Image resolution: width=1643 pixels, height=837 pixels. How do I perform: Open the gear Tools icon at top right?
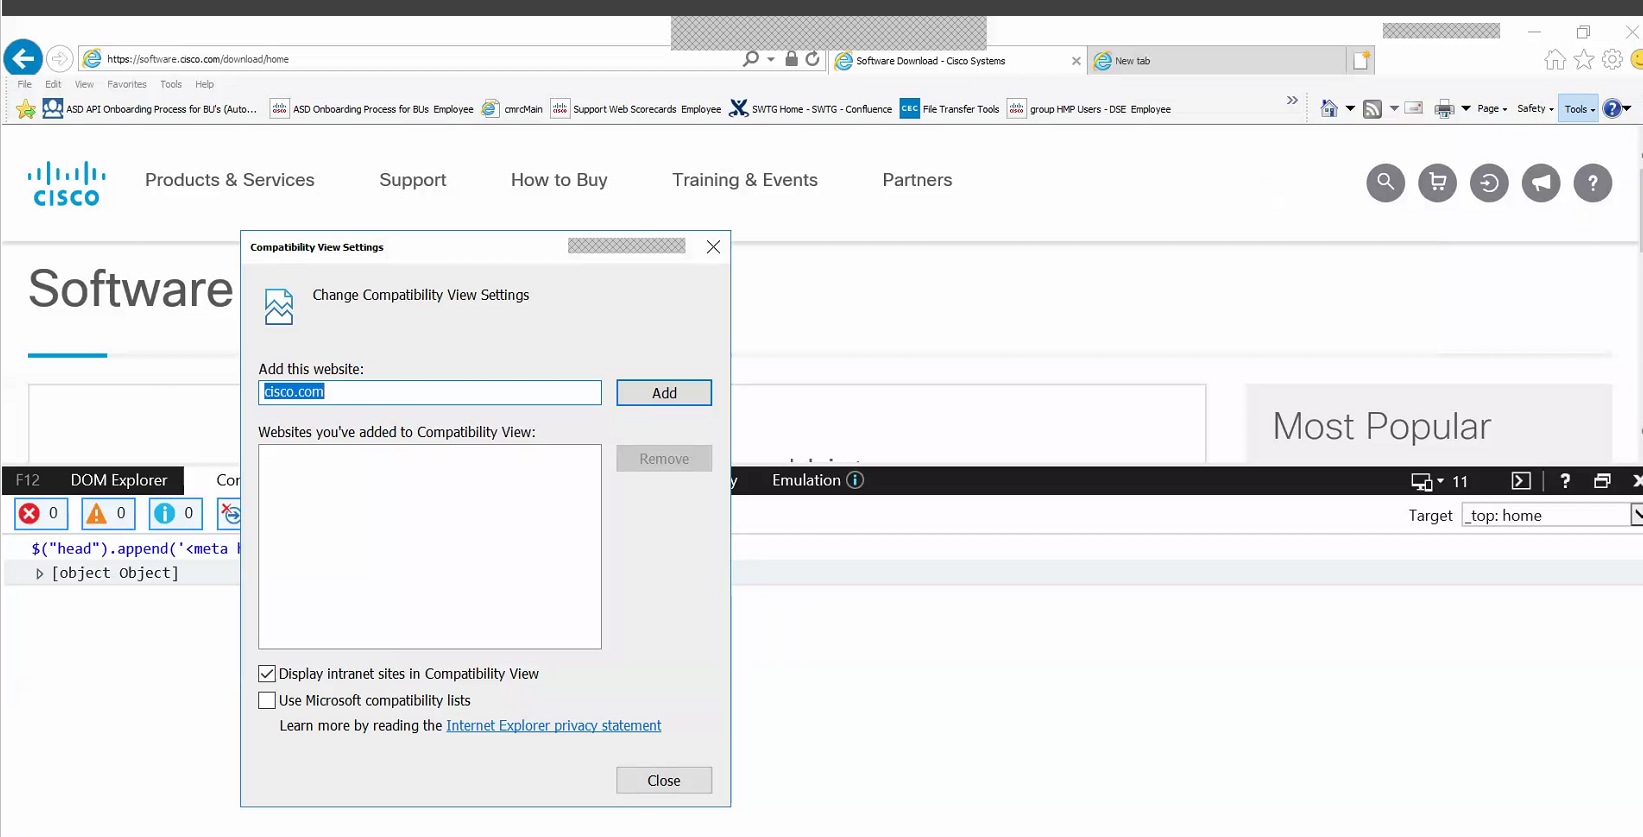1612,60
